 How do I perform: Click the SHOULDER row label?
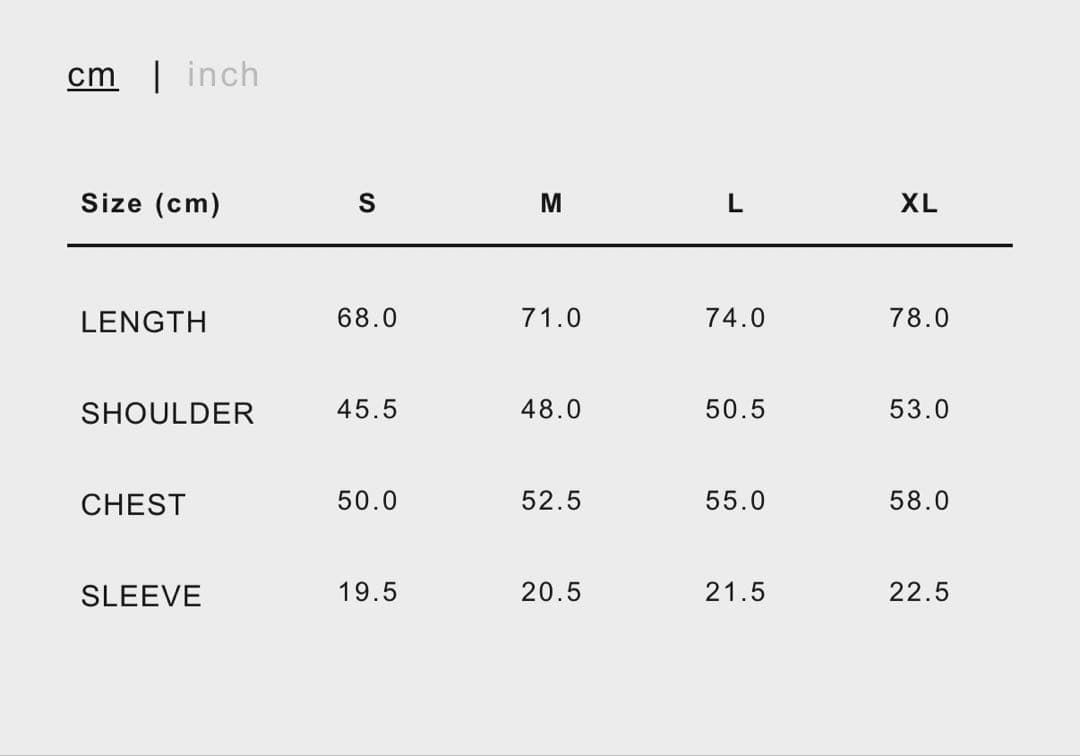point(168,413)
